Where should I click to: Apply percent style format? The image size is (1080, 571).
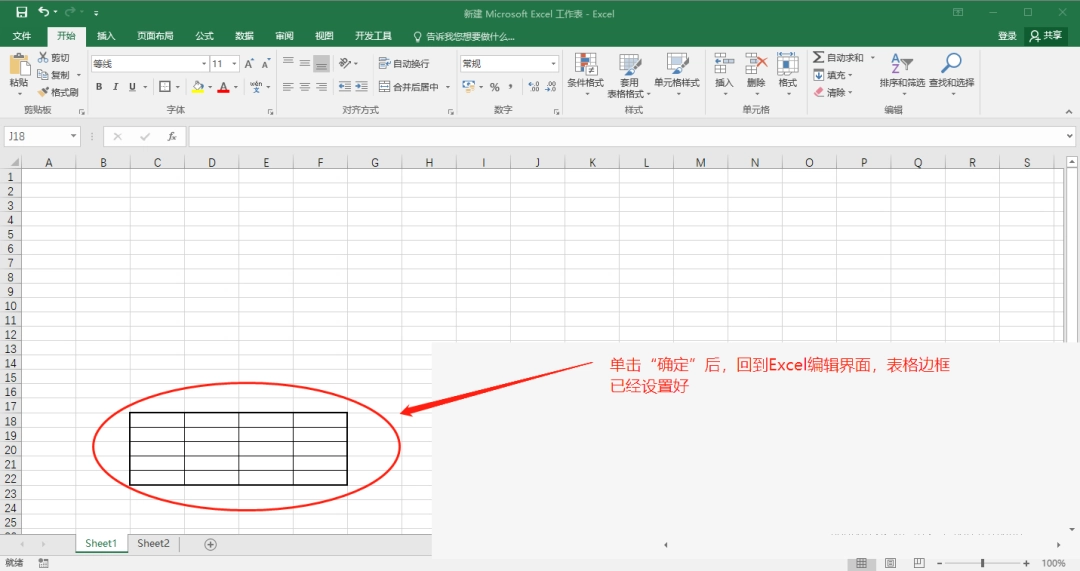495,87
